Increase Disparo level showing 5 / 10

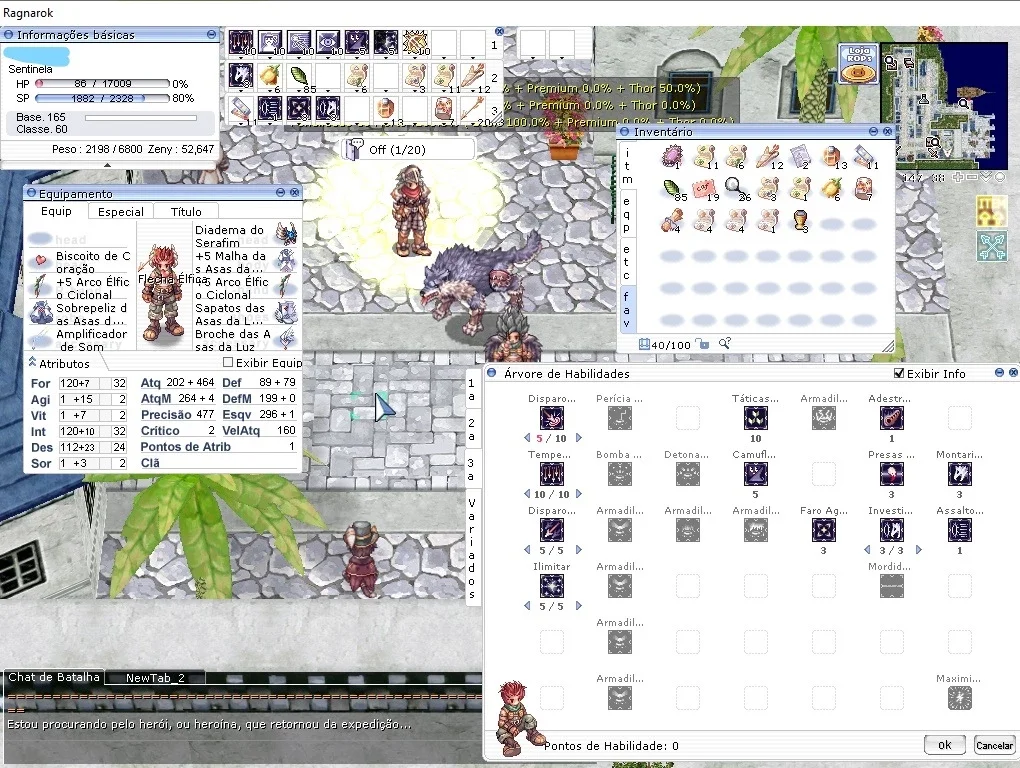[x=578, y=438]
